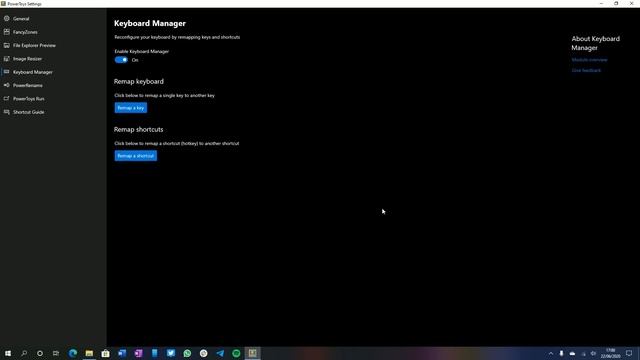Open Telegram from the taskbar

coord(220,353)
